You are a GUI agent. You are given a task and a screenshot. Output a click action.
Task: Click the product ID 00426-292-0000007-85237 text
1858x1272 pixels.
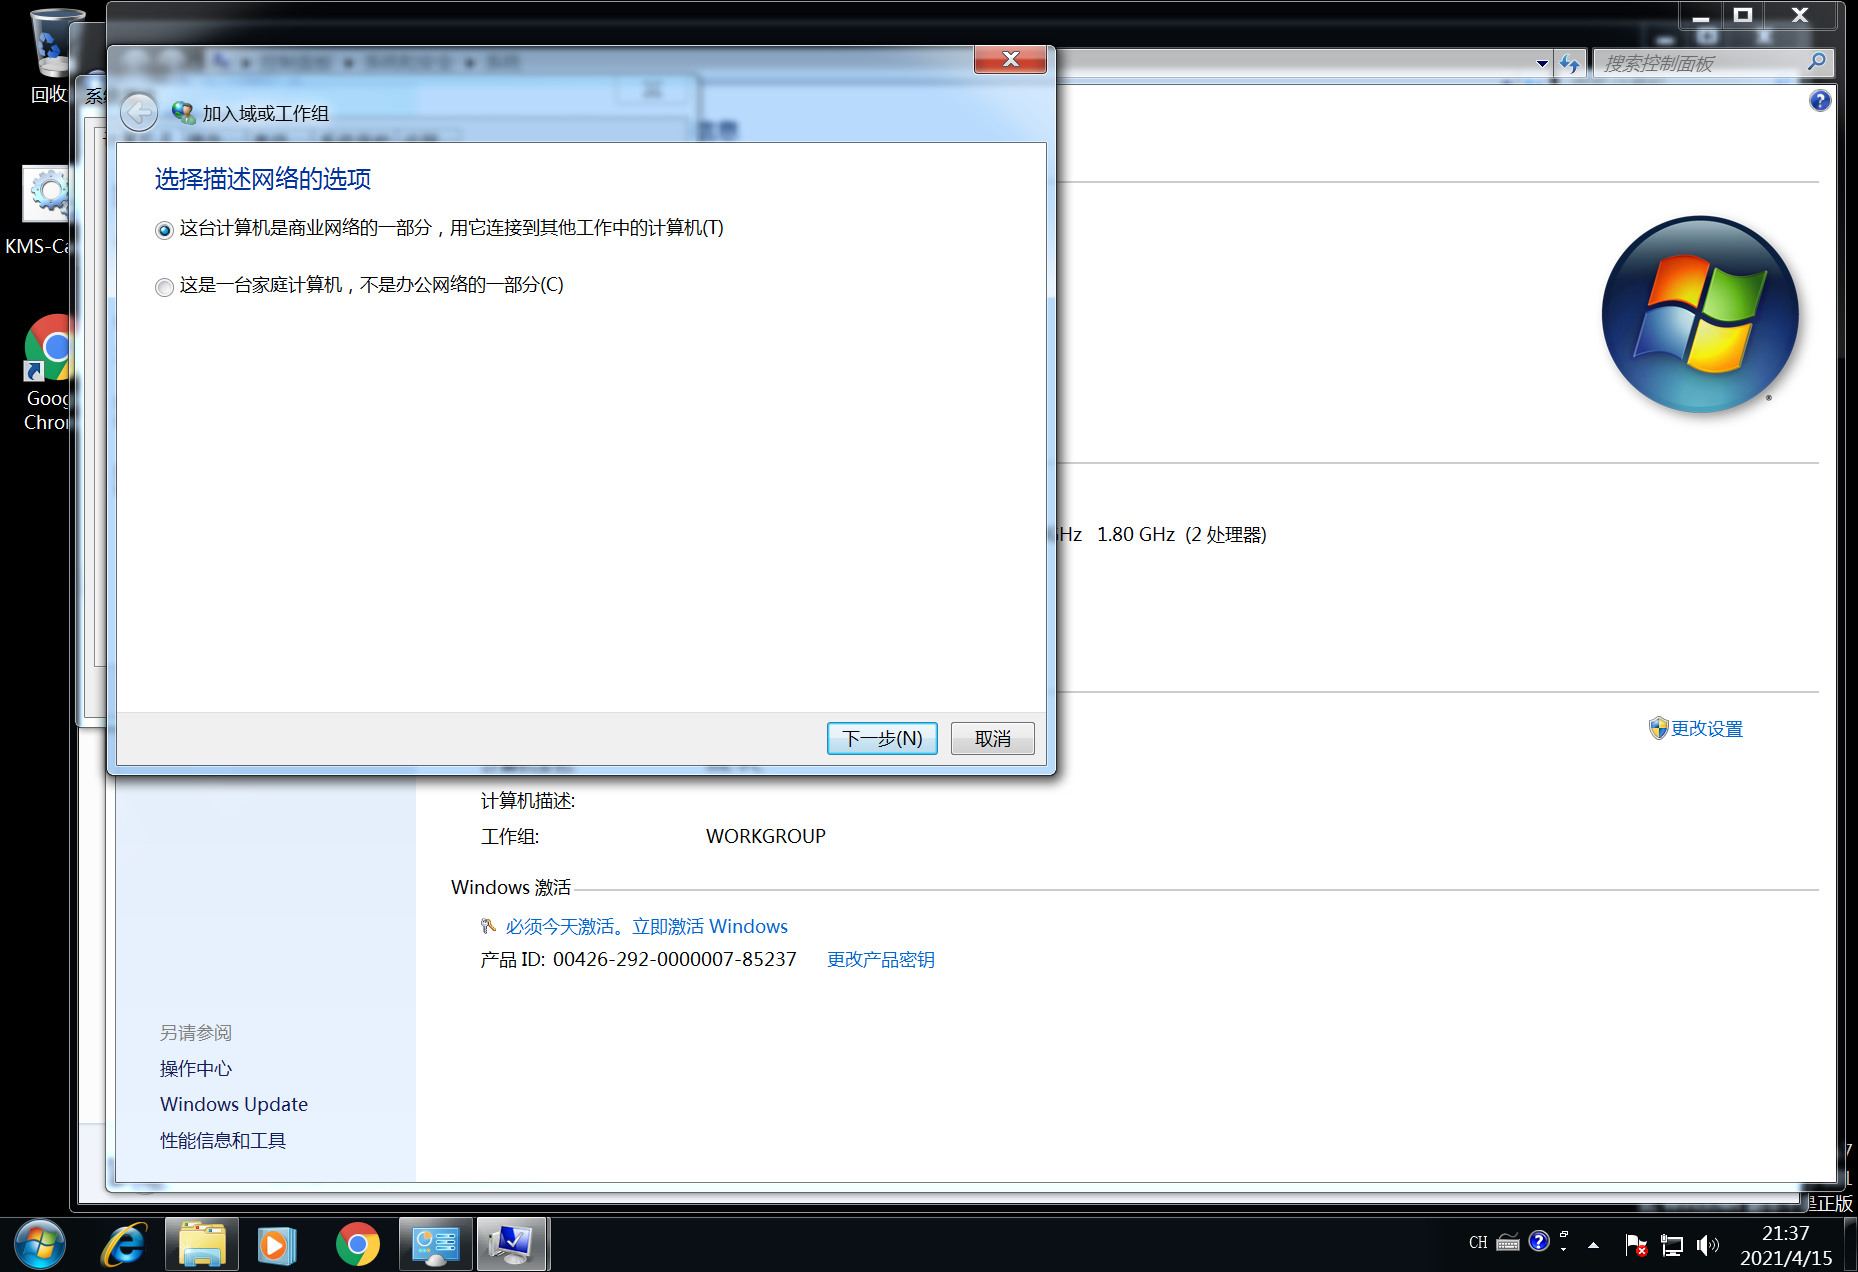coord(674,959)
